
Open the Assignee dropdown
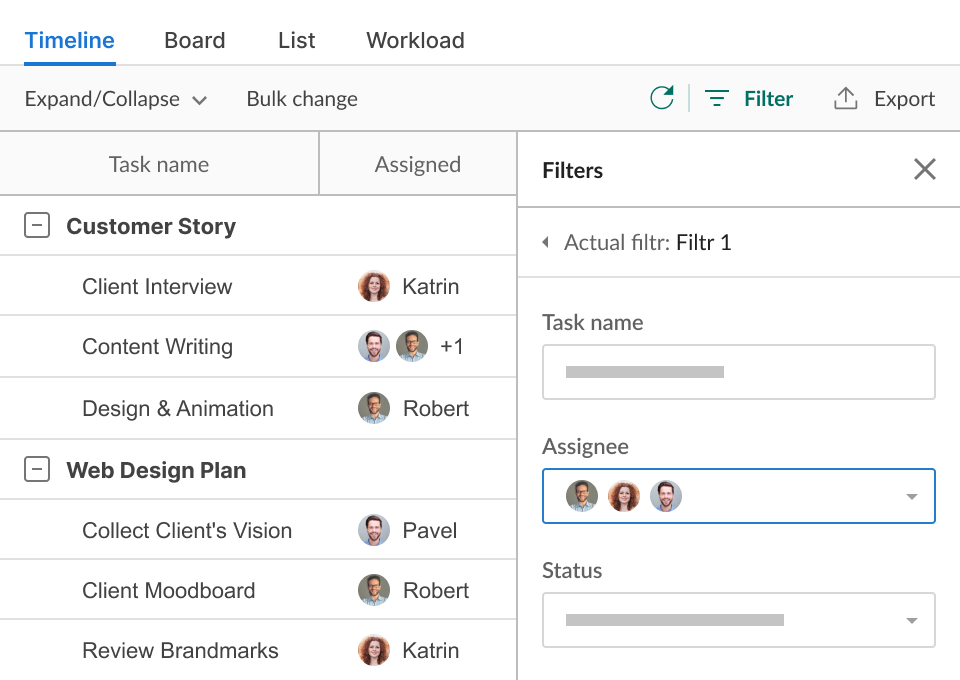coord(910,497)
